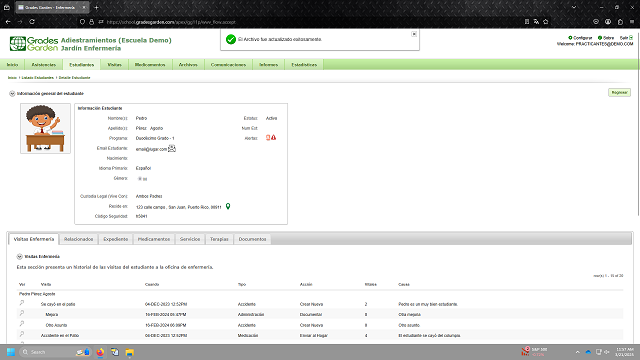Click the Sobre link with green icon
The width and height of the screenshot is (640, 360).
coord(606,38)
